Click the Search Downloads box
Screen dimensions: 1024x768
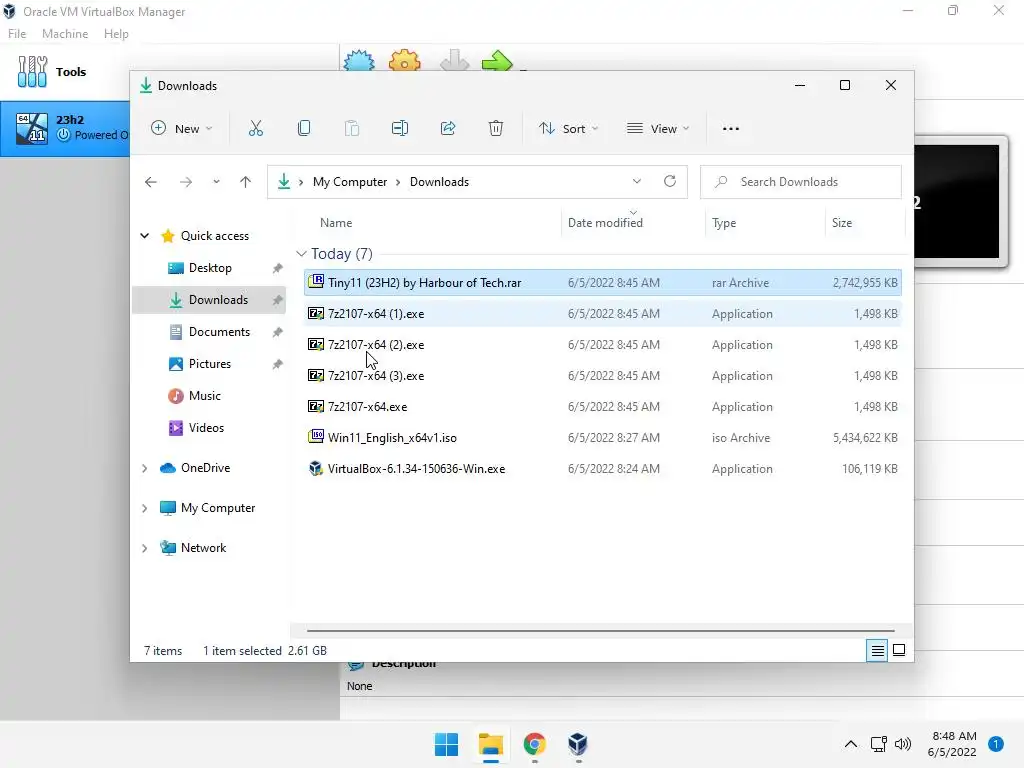801,182
